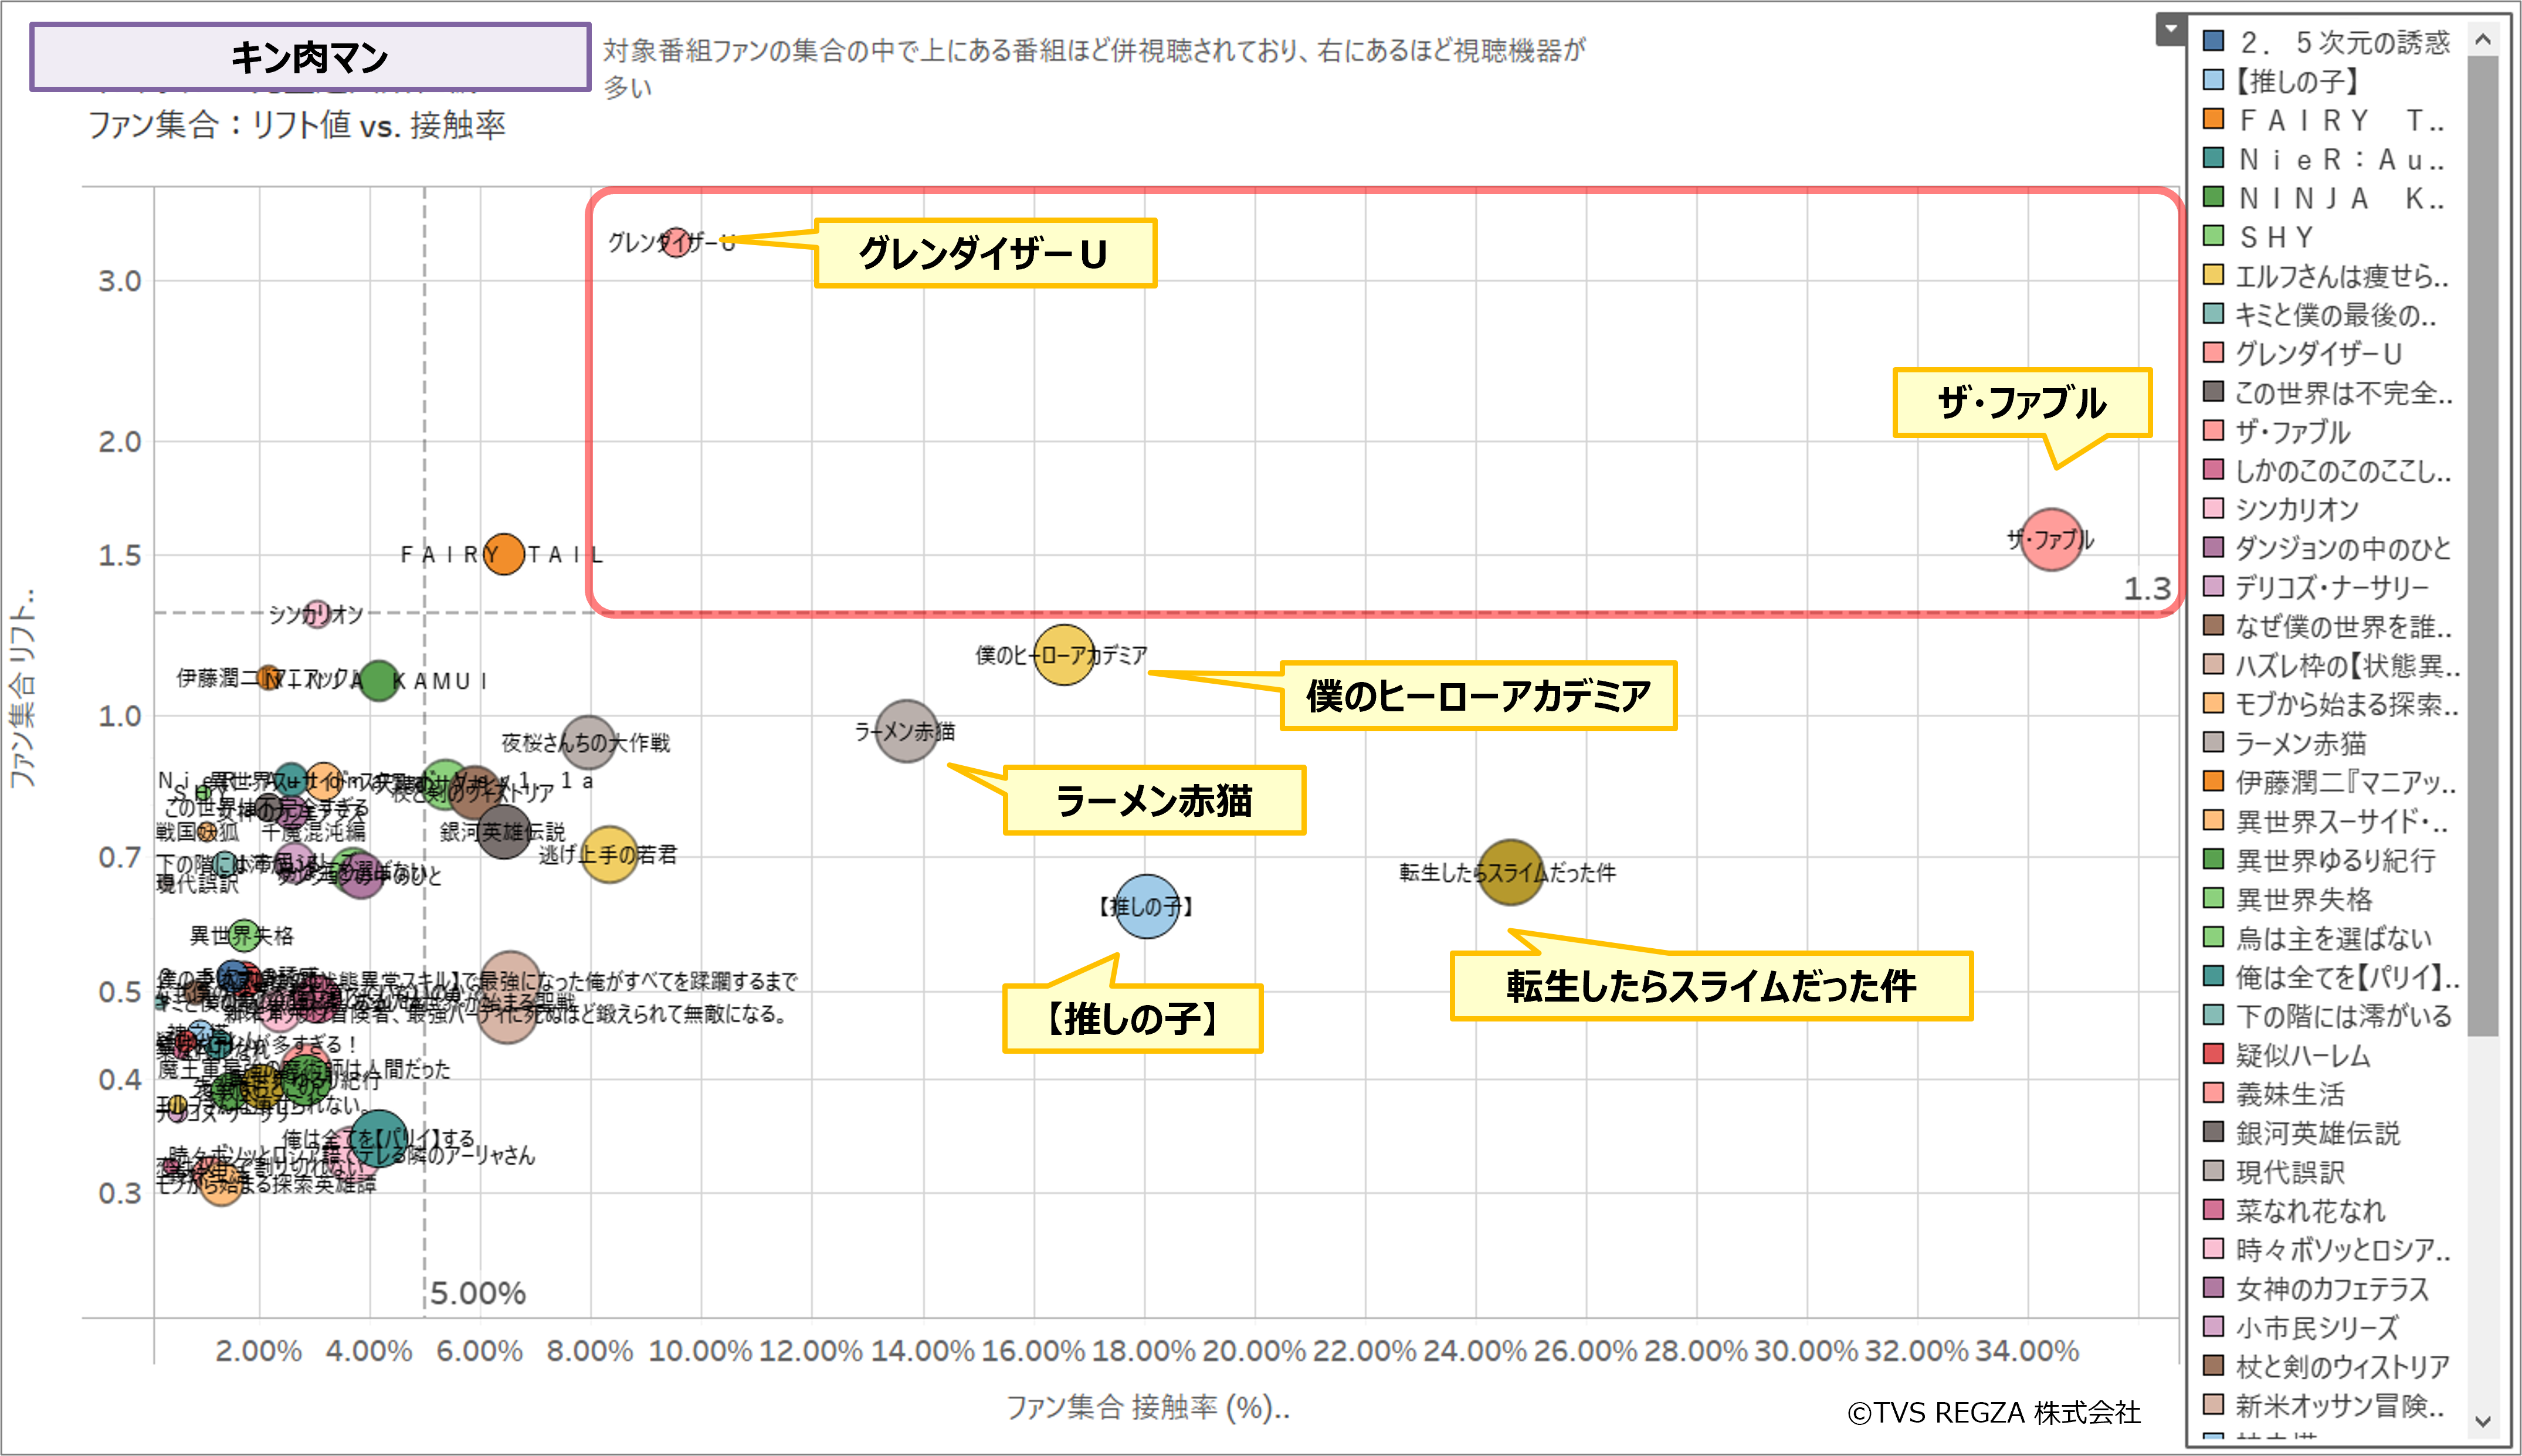Click the 逃げ上手の若君 yellow bubble
Viewport: 2522px width, 1456px height.
coord(609,854)
